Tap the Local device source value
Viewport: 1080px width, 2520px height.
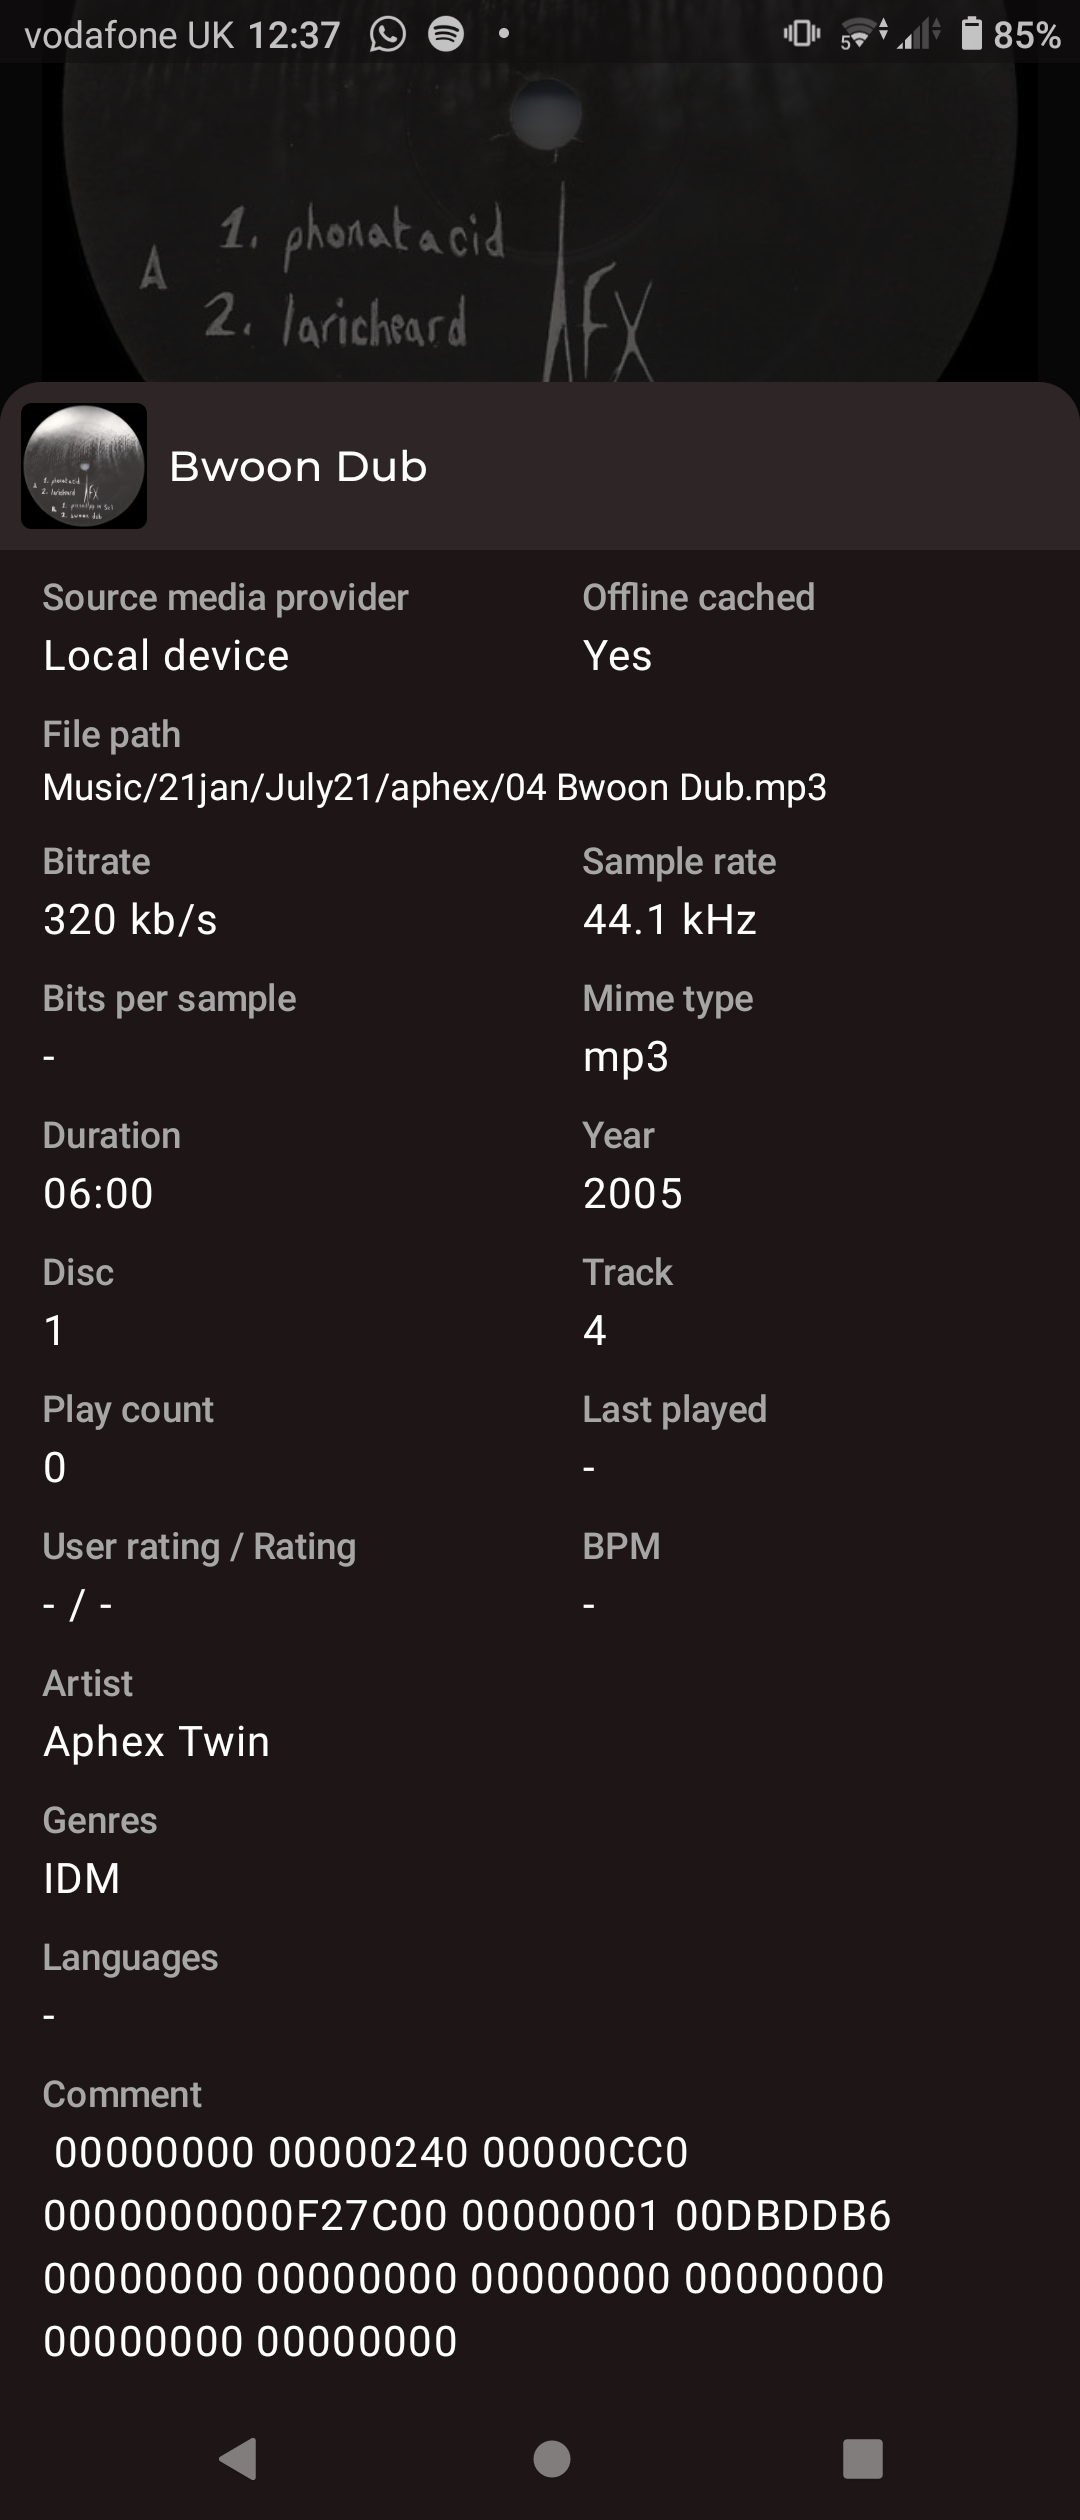166,656
